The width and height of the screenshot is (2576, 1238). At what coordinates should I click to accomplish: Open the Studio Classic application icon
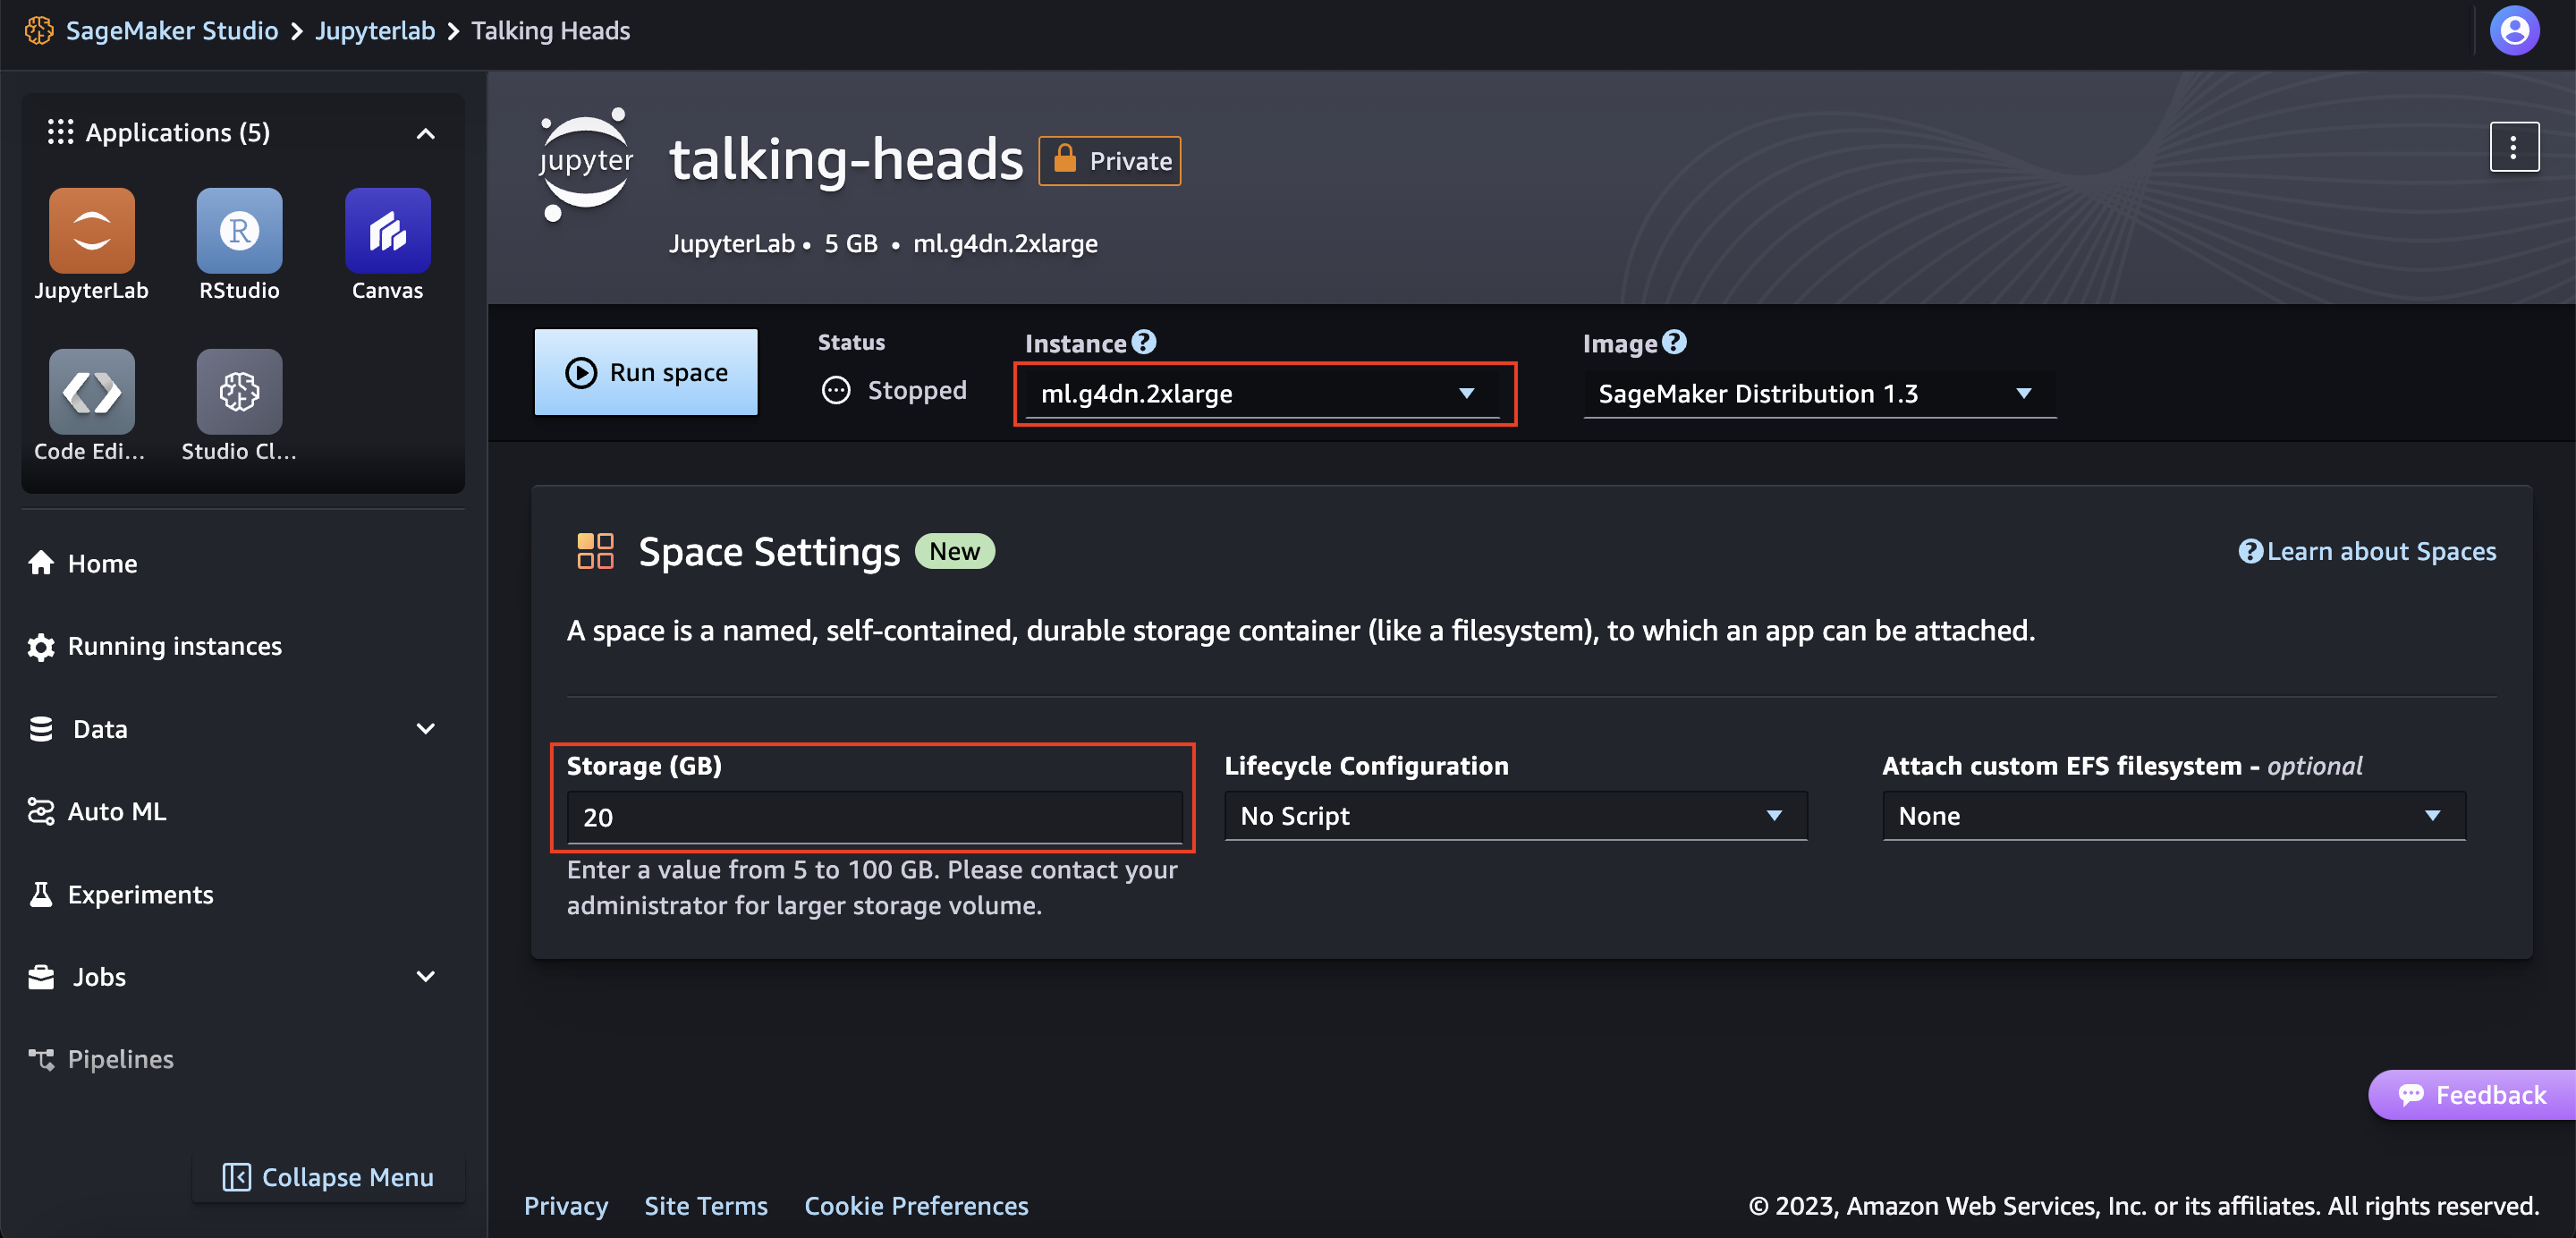(239, 392)
